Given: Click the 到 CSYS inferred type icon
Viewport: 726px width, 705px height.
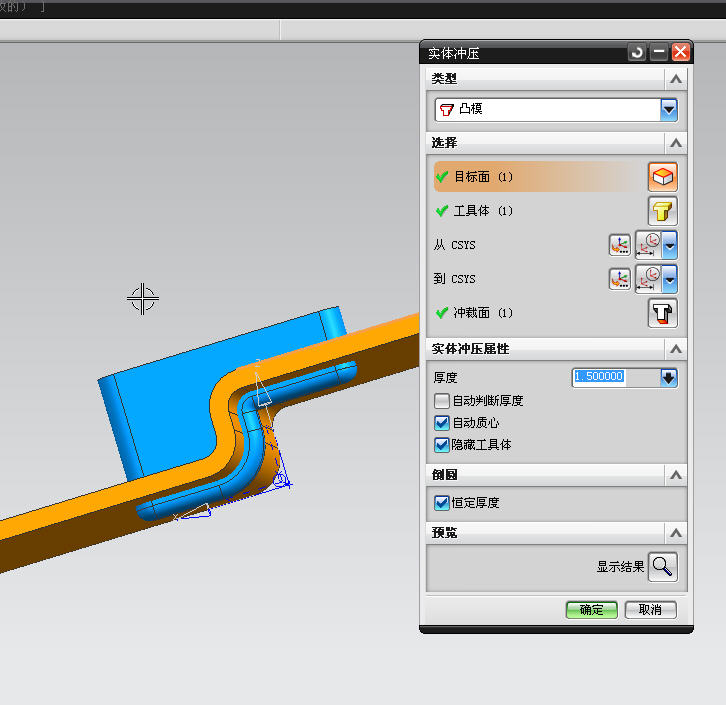Looking at the screenshot, I should point(648,279).
